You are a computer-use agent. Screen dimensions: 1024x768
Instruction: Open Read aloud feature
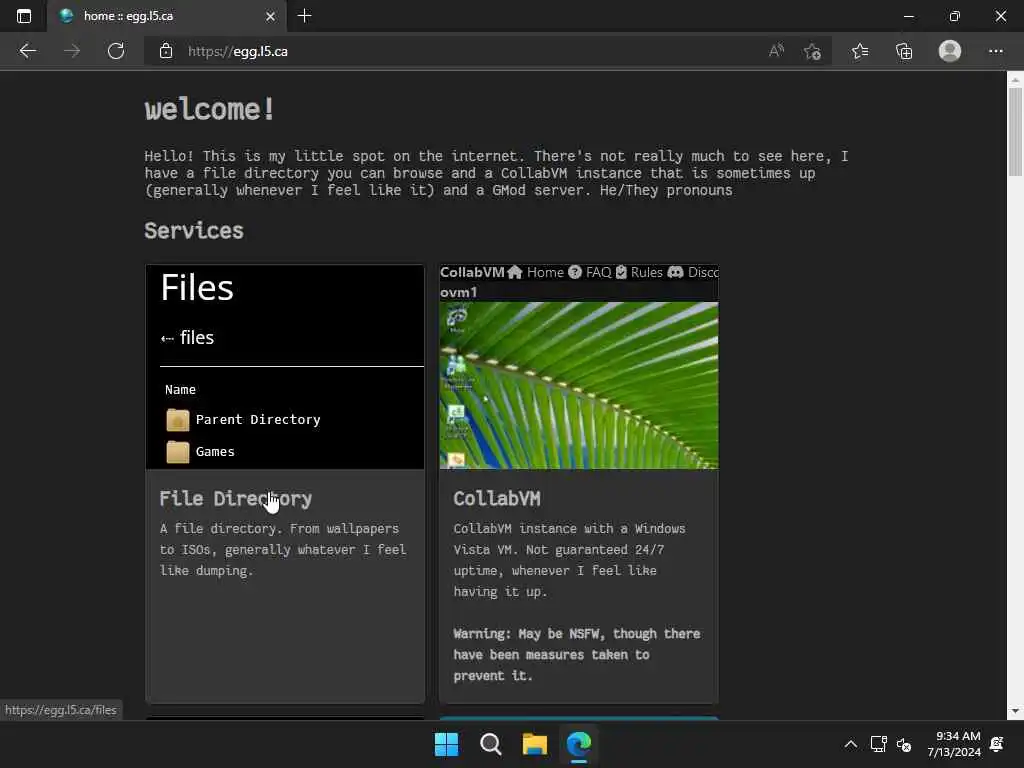click(x=776, y=51)
